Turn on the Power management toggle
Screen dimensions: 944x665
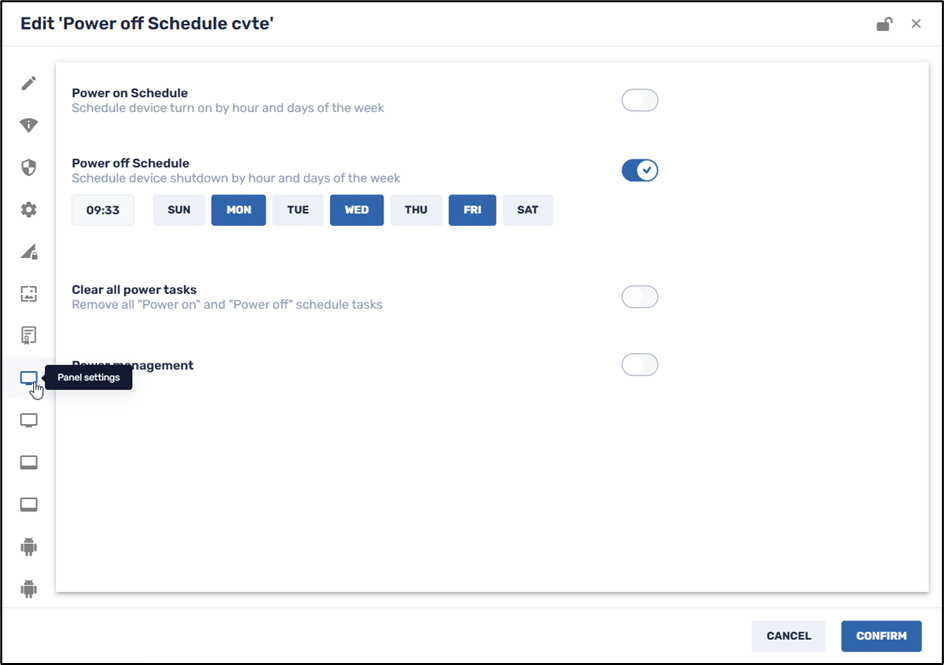click(639, 364)
